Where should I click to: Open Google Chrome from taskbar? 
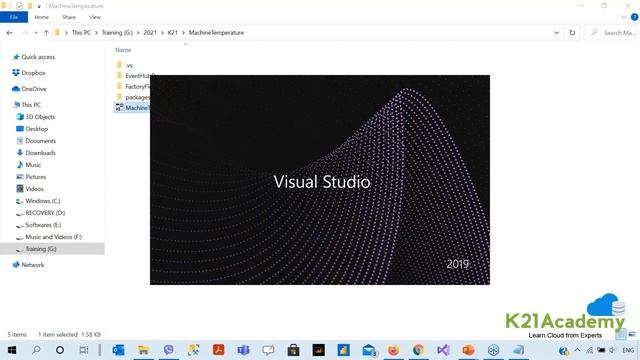(x=418, y=350)
